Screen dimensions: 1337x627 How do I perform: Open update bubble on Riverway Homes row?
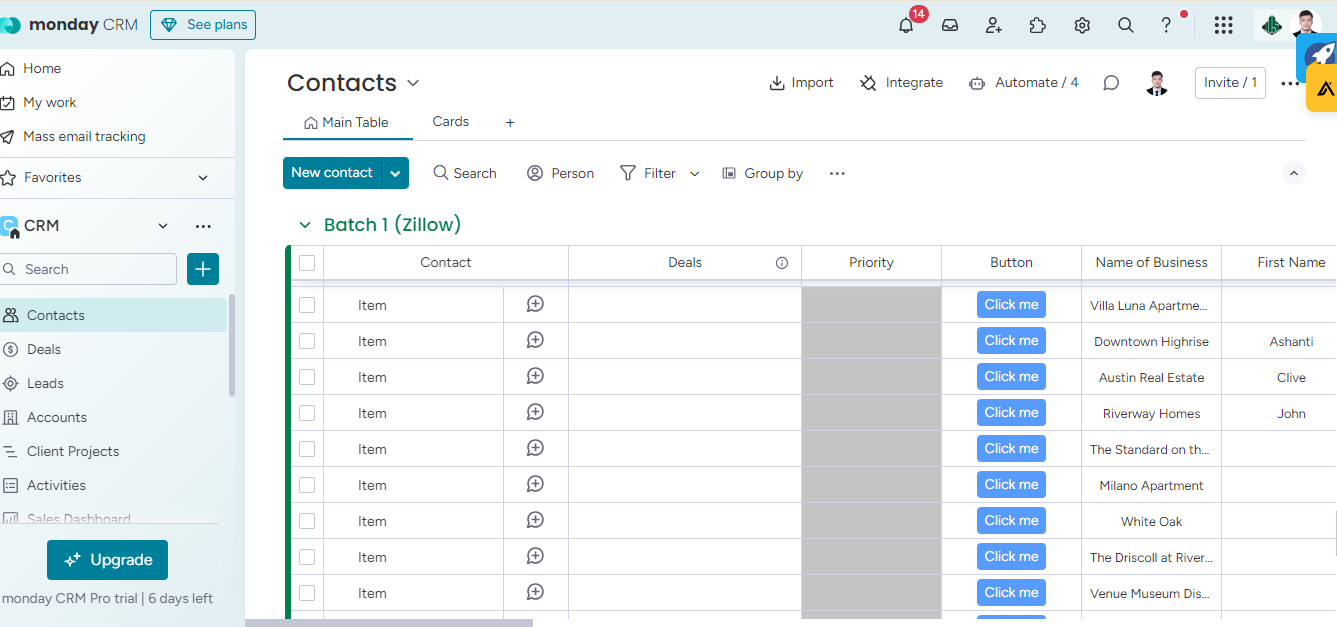[x=535, y=412]
